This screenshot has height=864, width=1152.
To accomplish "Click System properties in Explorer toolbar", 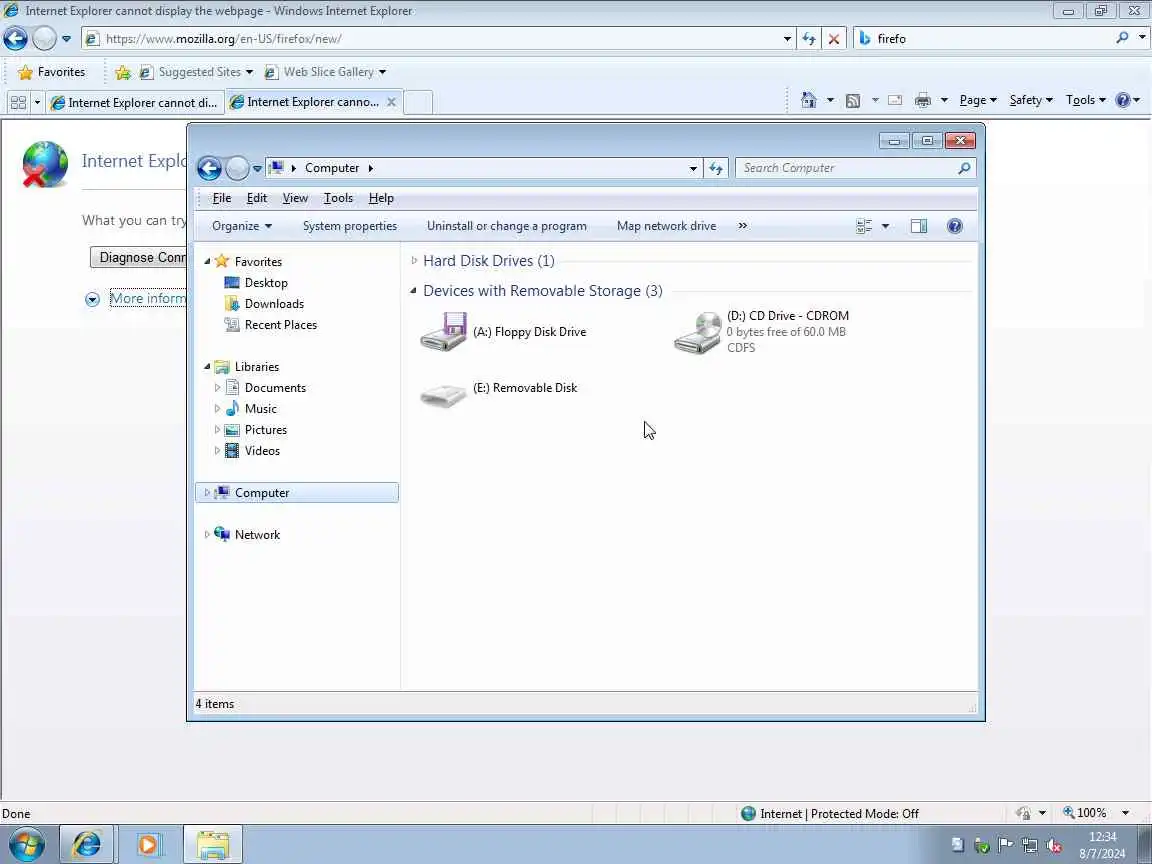I will pos(350,226).
